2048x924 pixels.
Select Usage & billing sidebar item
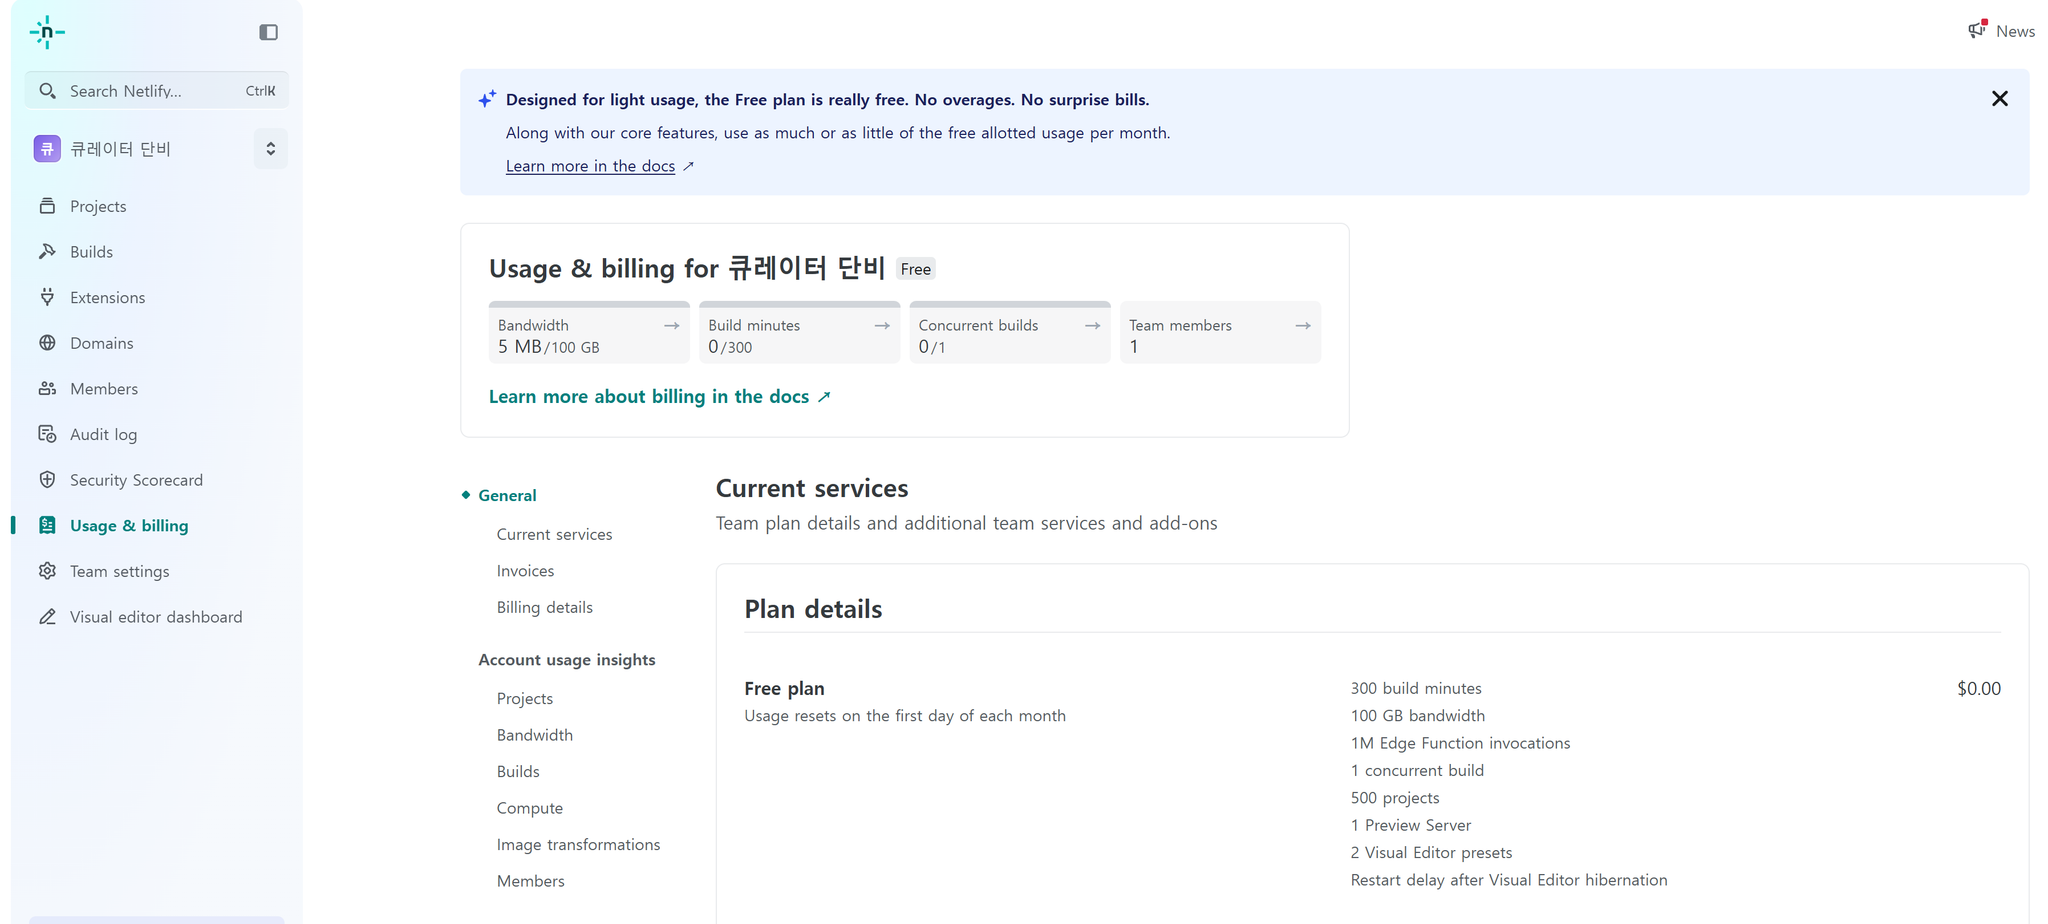(129, 526)
